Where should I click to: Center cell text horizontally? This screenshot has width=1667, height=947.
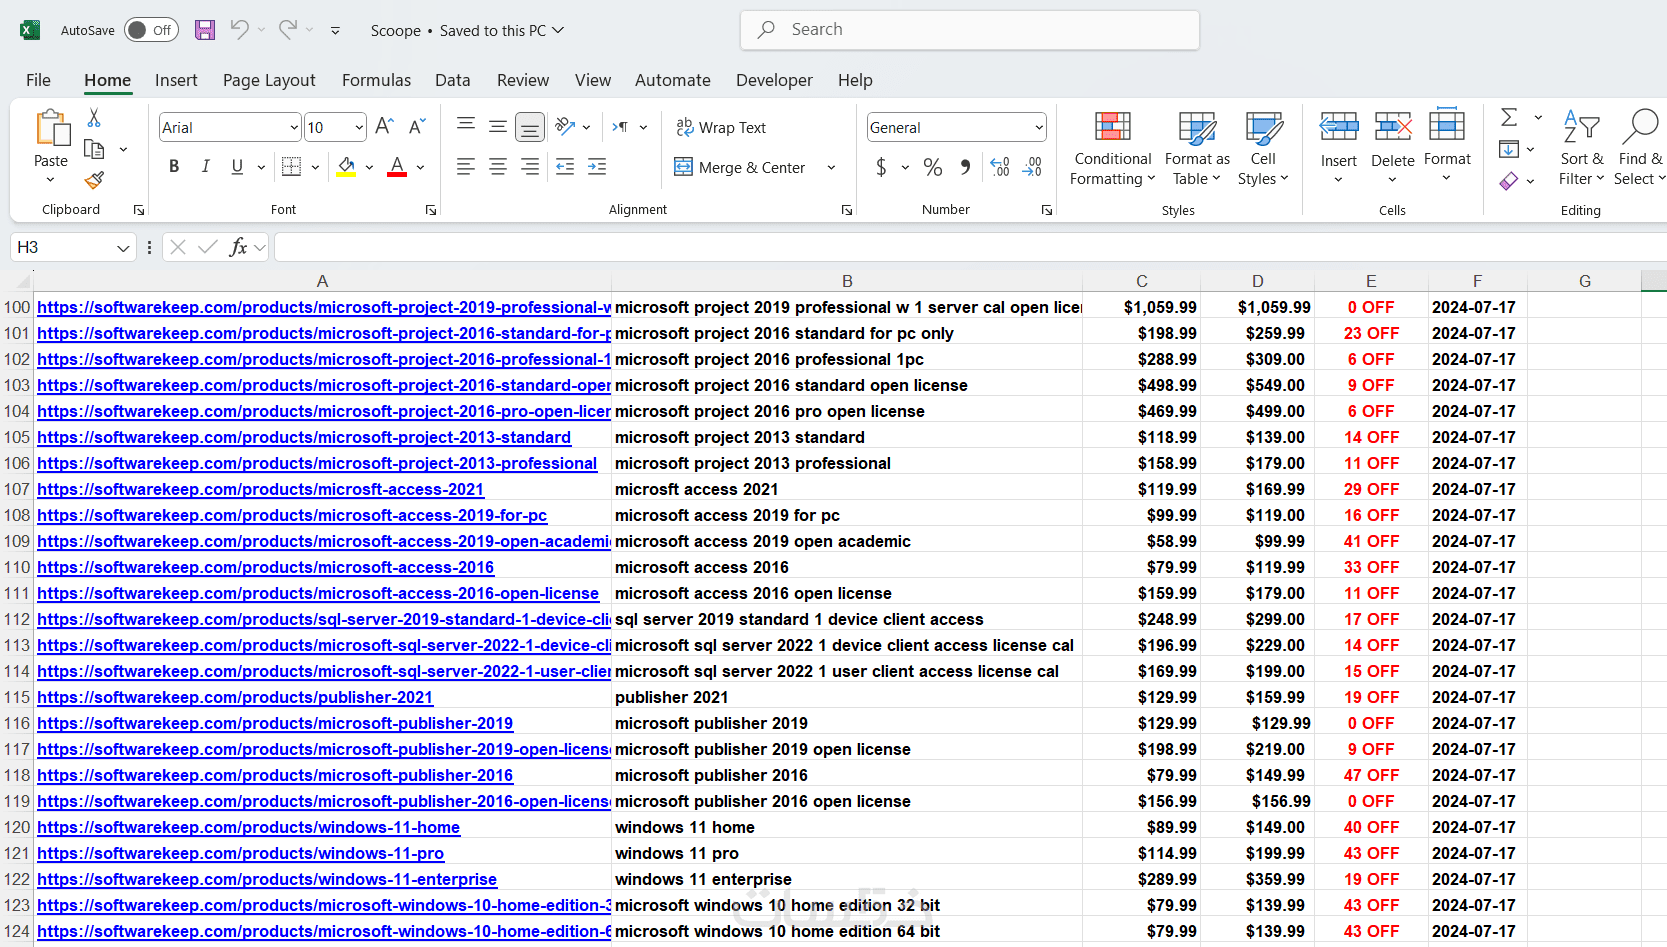coord(498,167)
